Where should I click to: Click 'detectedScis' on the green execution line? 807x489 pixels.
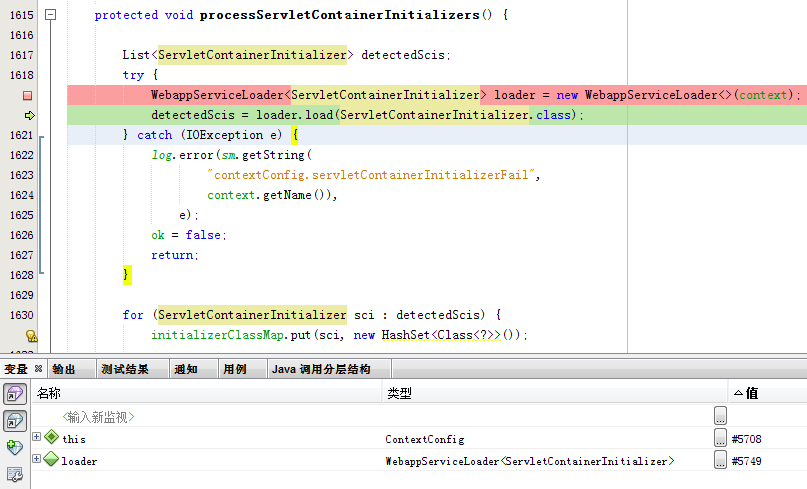coord(193,115)
